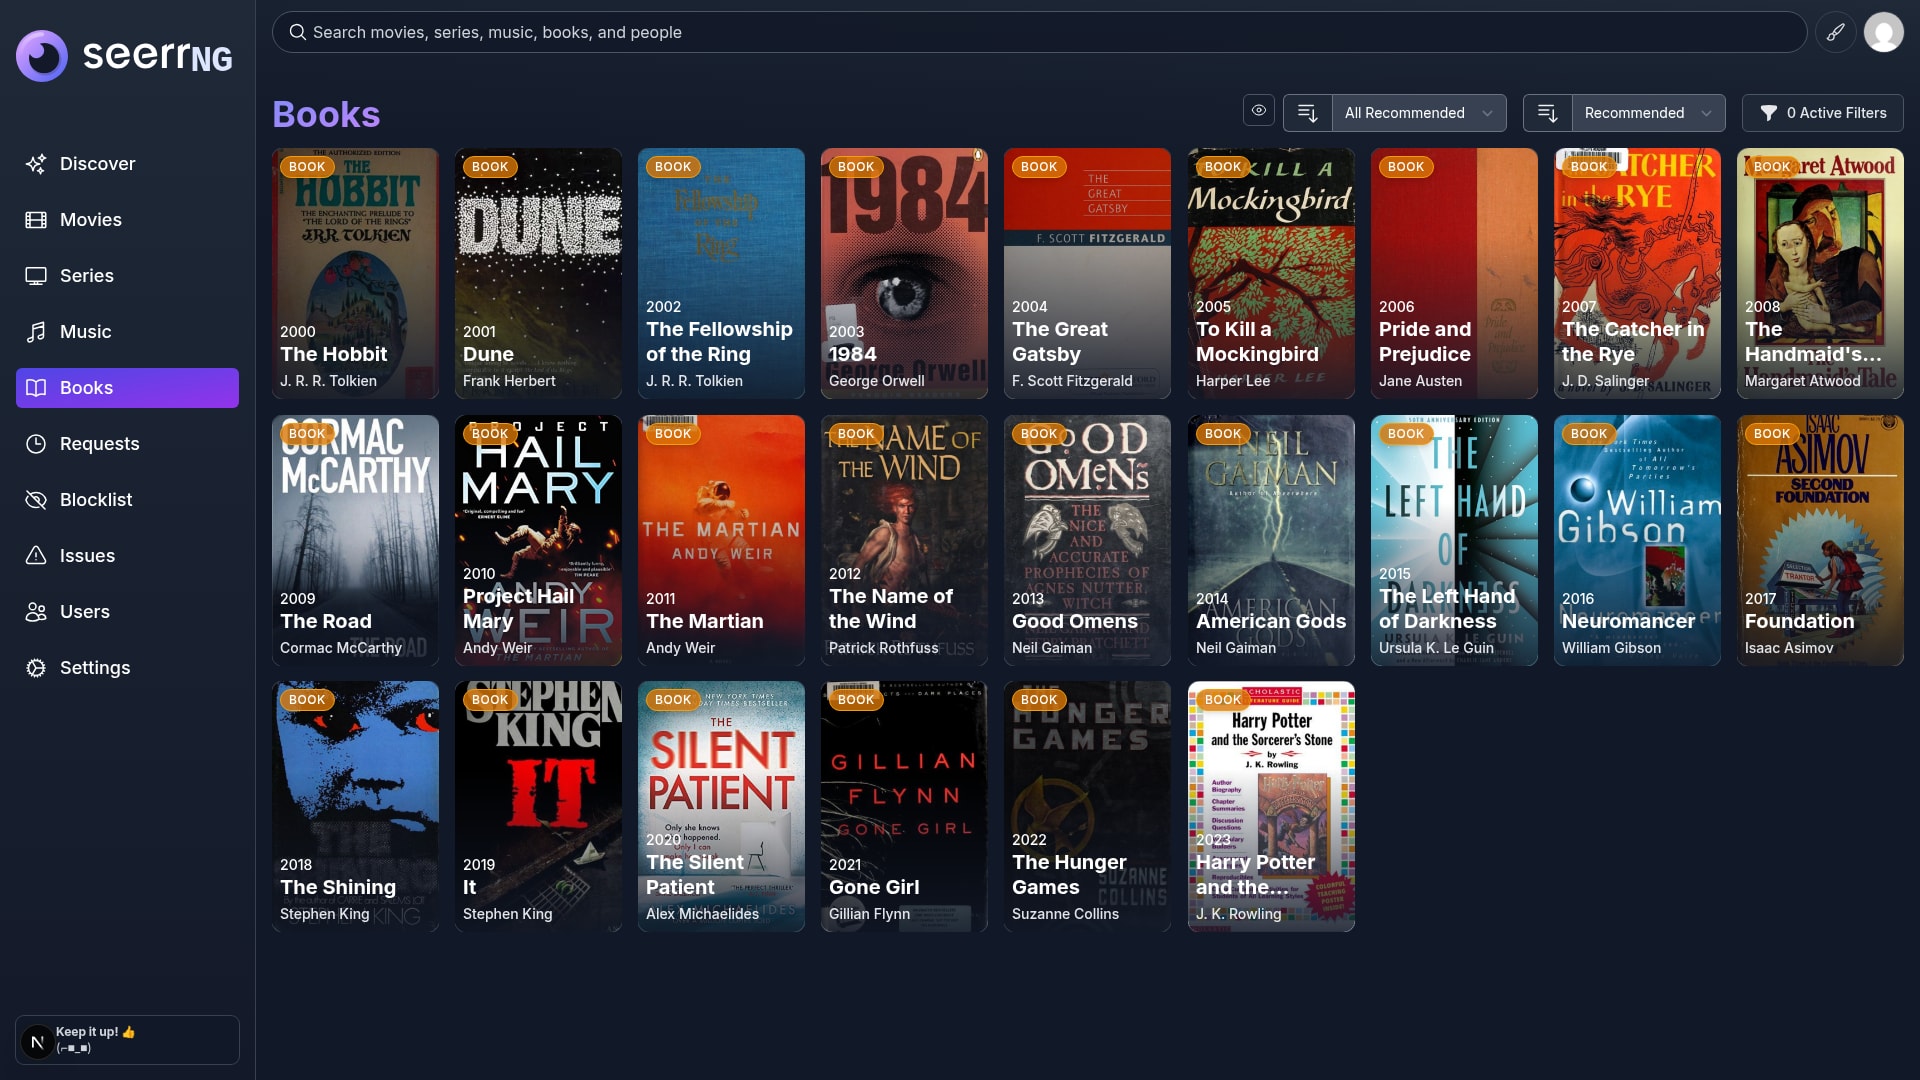Open the Settings page
The height and width of the screenshot is (1080, 1920).
(x=127, y=668)
